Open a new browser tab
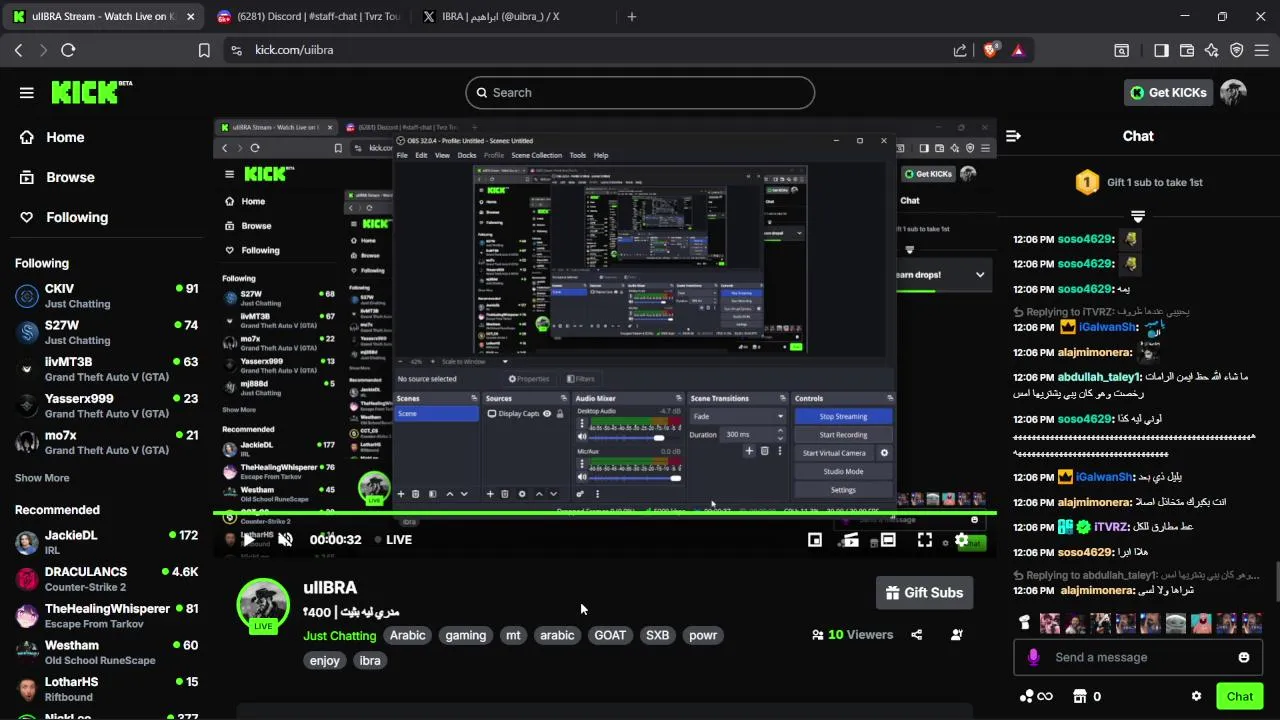The image size is (1280, 720). 631,17
